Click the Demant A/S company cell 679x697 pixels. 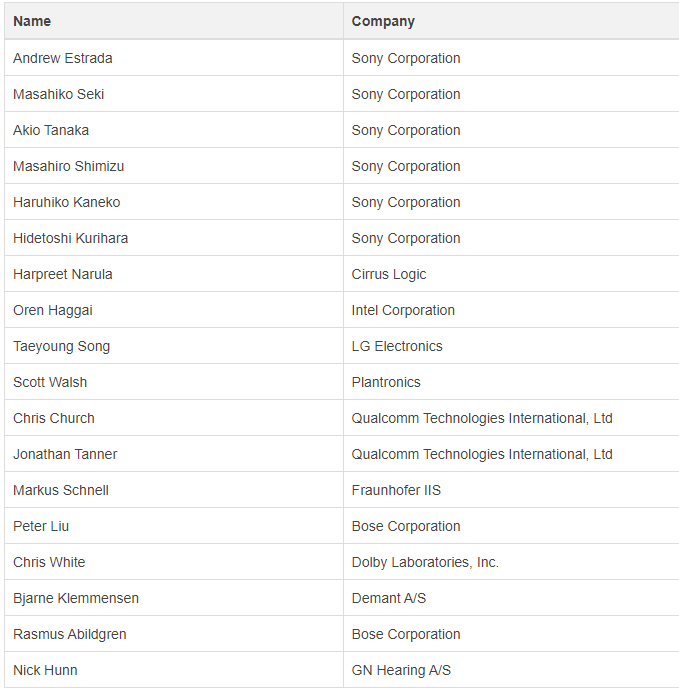tap(389, 598)
